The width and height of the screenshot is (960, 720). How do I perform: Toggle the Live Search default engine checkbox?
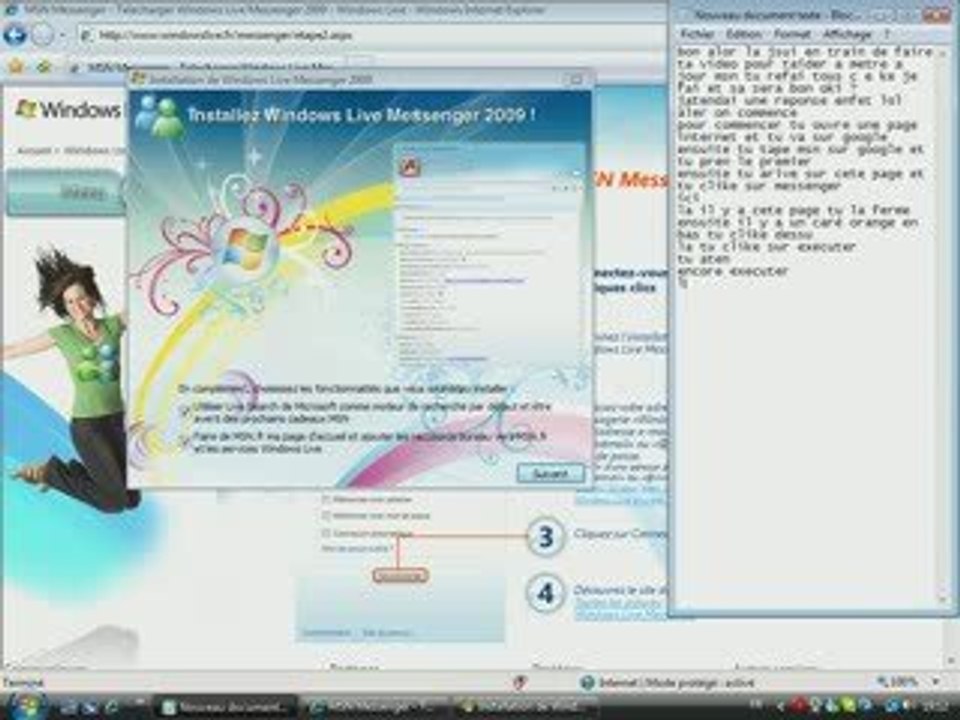pos(185,411)
